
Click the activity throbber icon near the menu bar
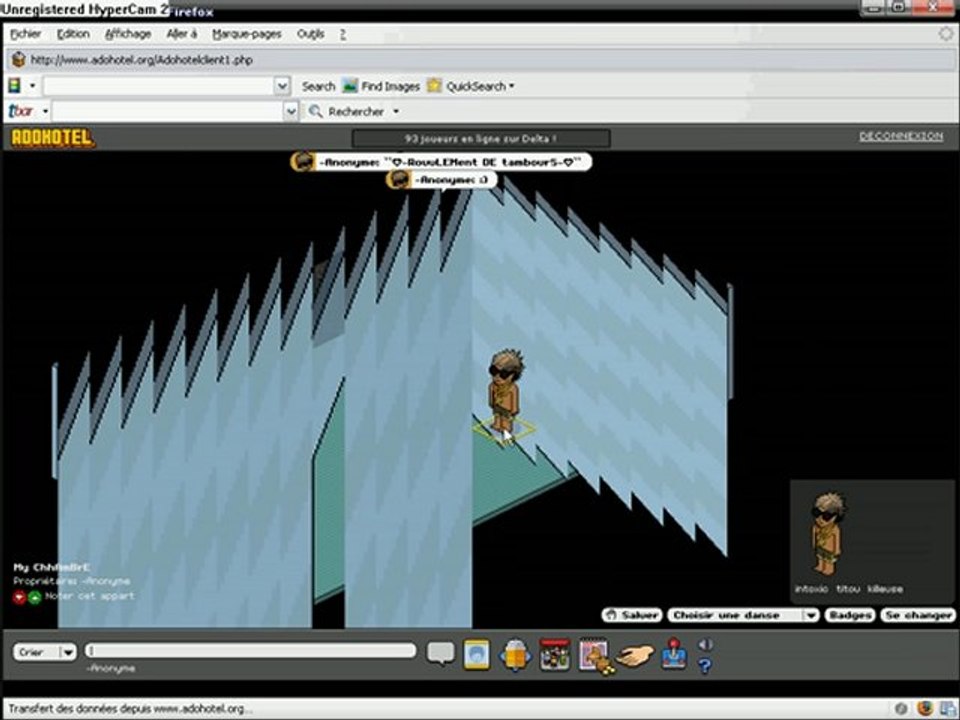[x=945, y=34]
